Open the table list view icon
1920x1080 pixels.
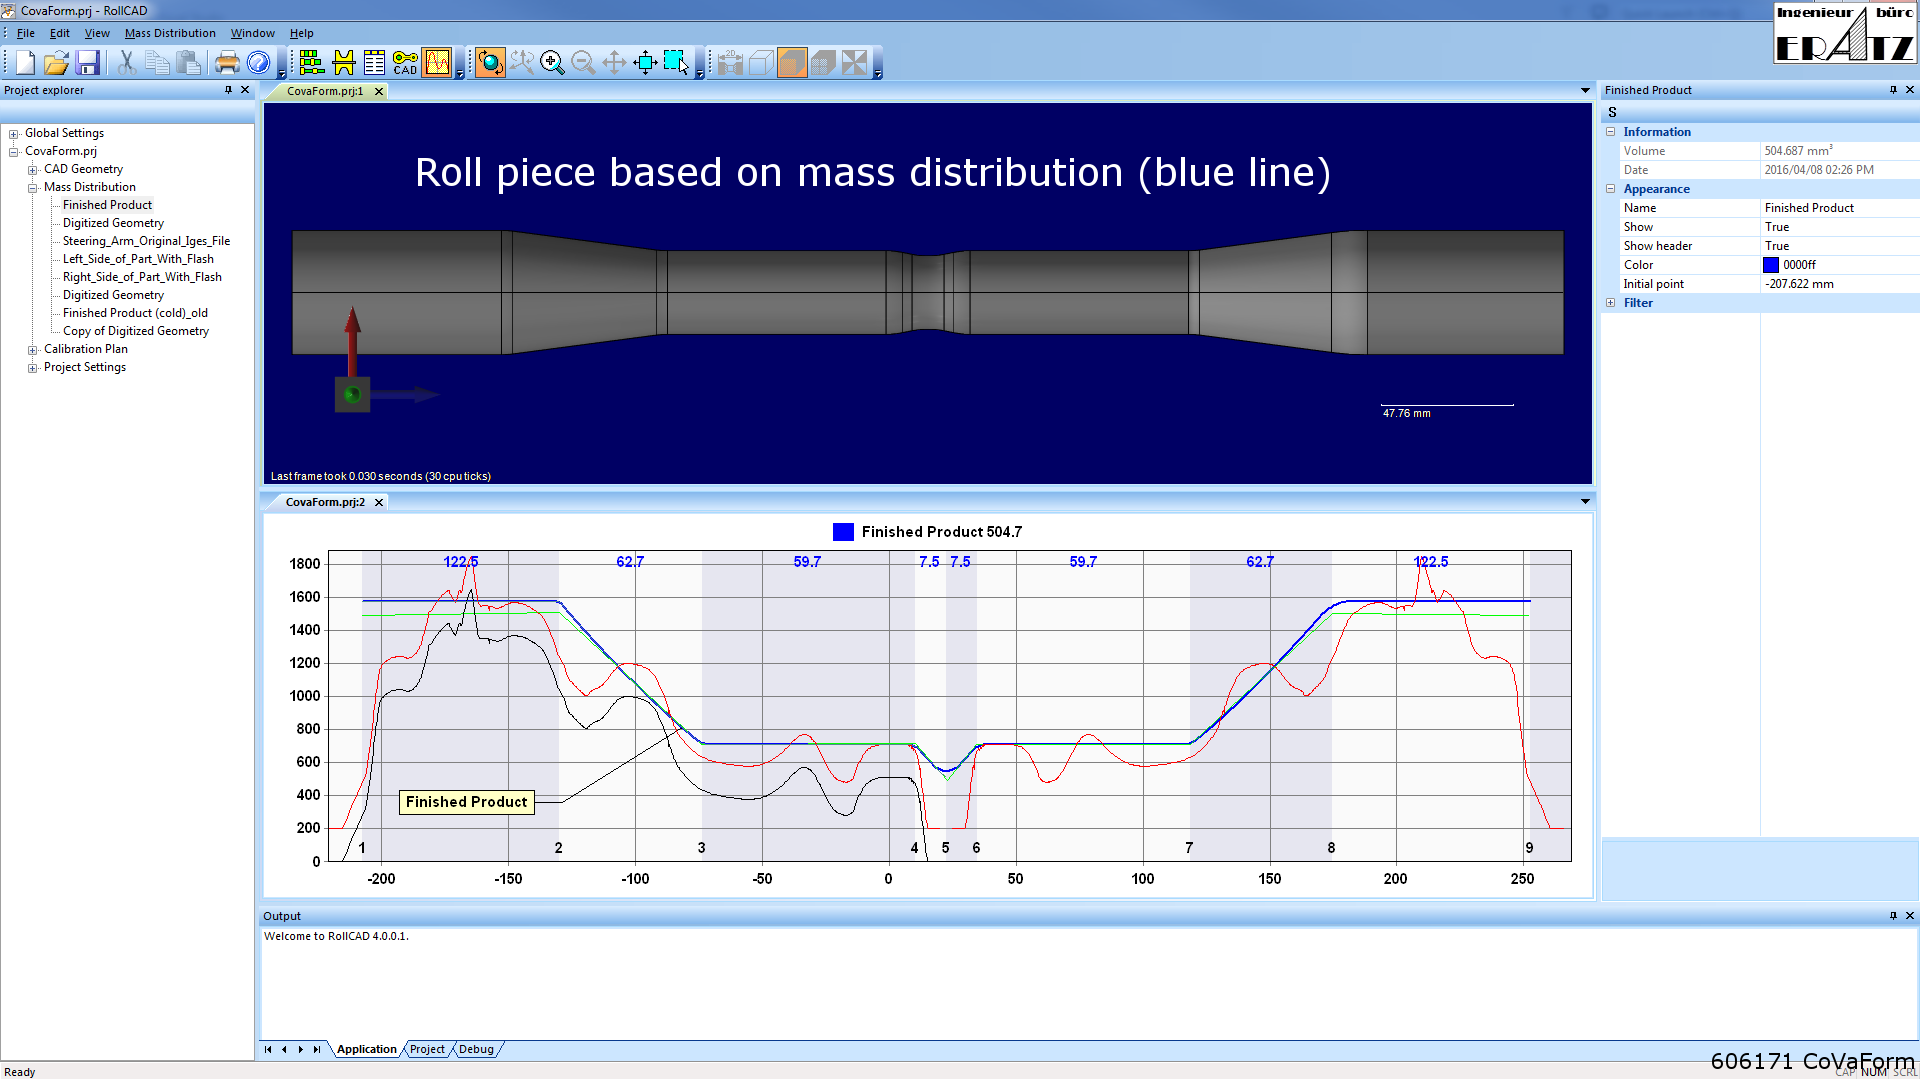click(374, 63)
